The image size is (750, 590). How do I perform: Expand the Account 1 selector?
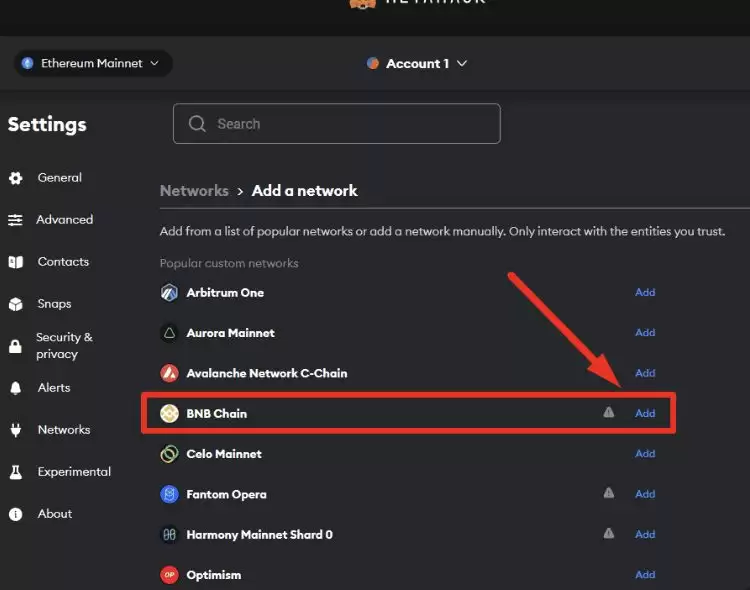click(417, 63)
